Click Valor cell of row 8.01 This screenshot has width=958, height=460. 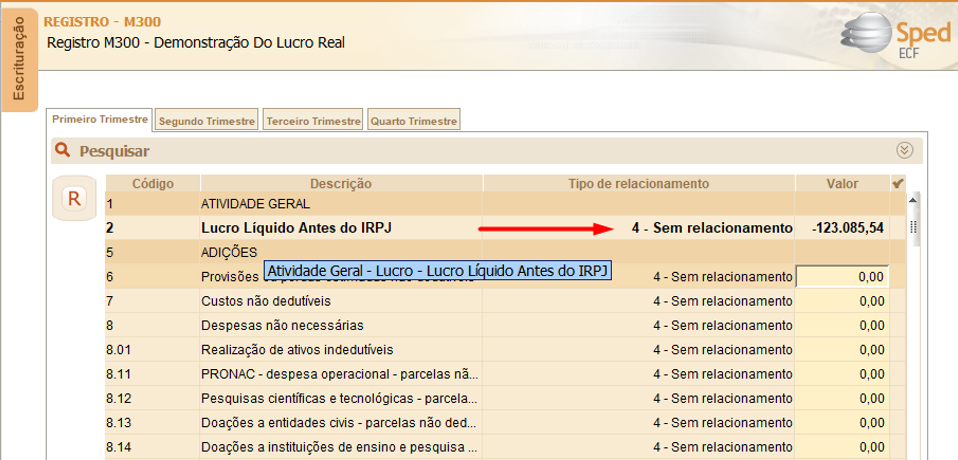tap(843, 350)
